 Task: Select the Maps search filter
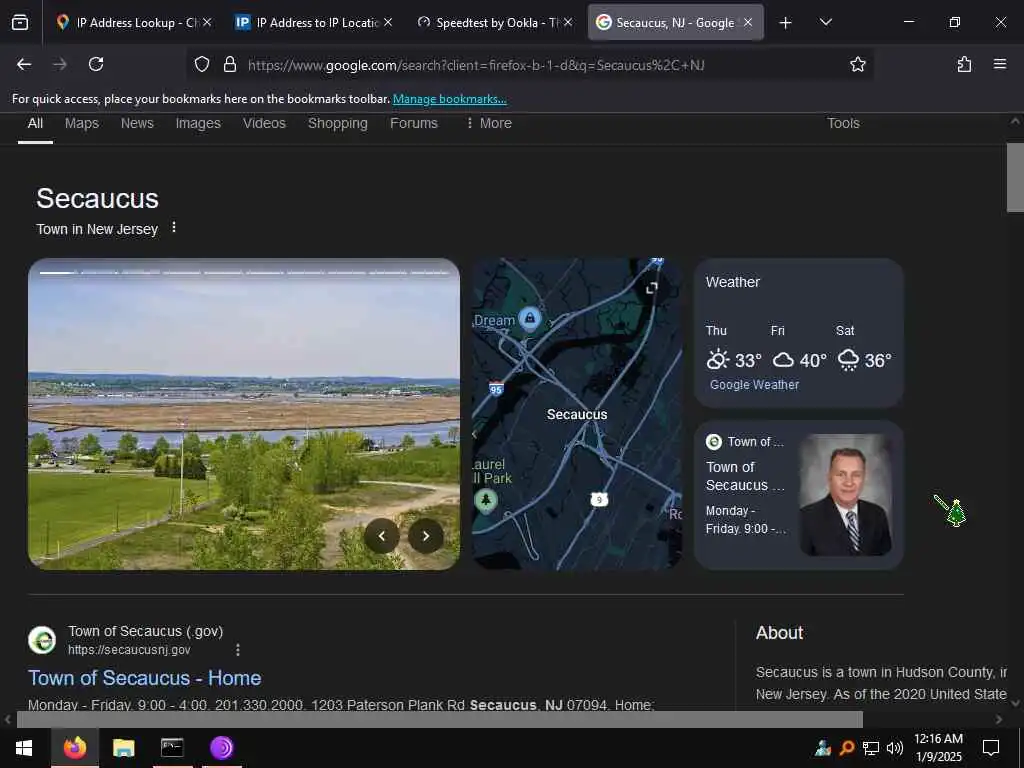pos(82,123)
